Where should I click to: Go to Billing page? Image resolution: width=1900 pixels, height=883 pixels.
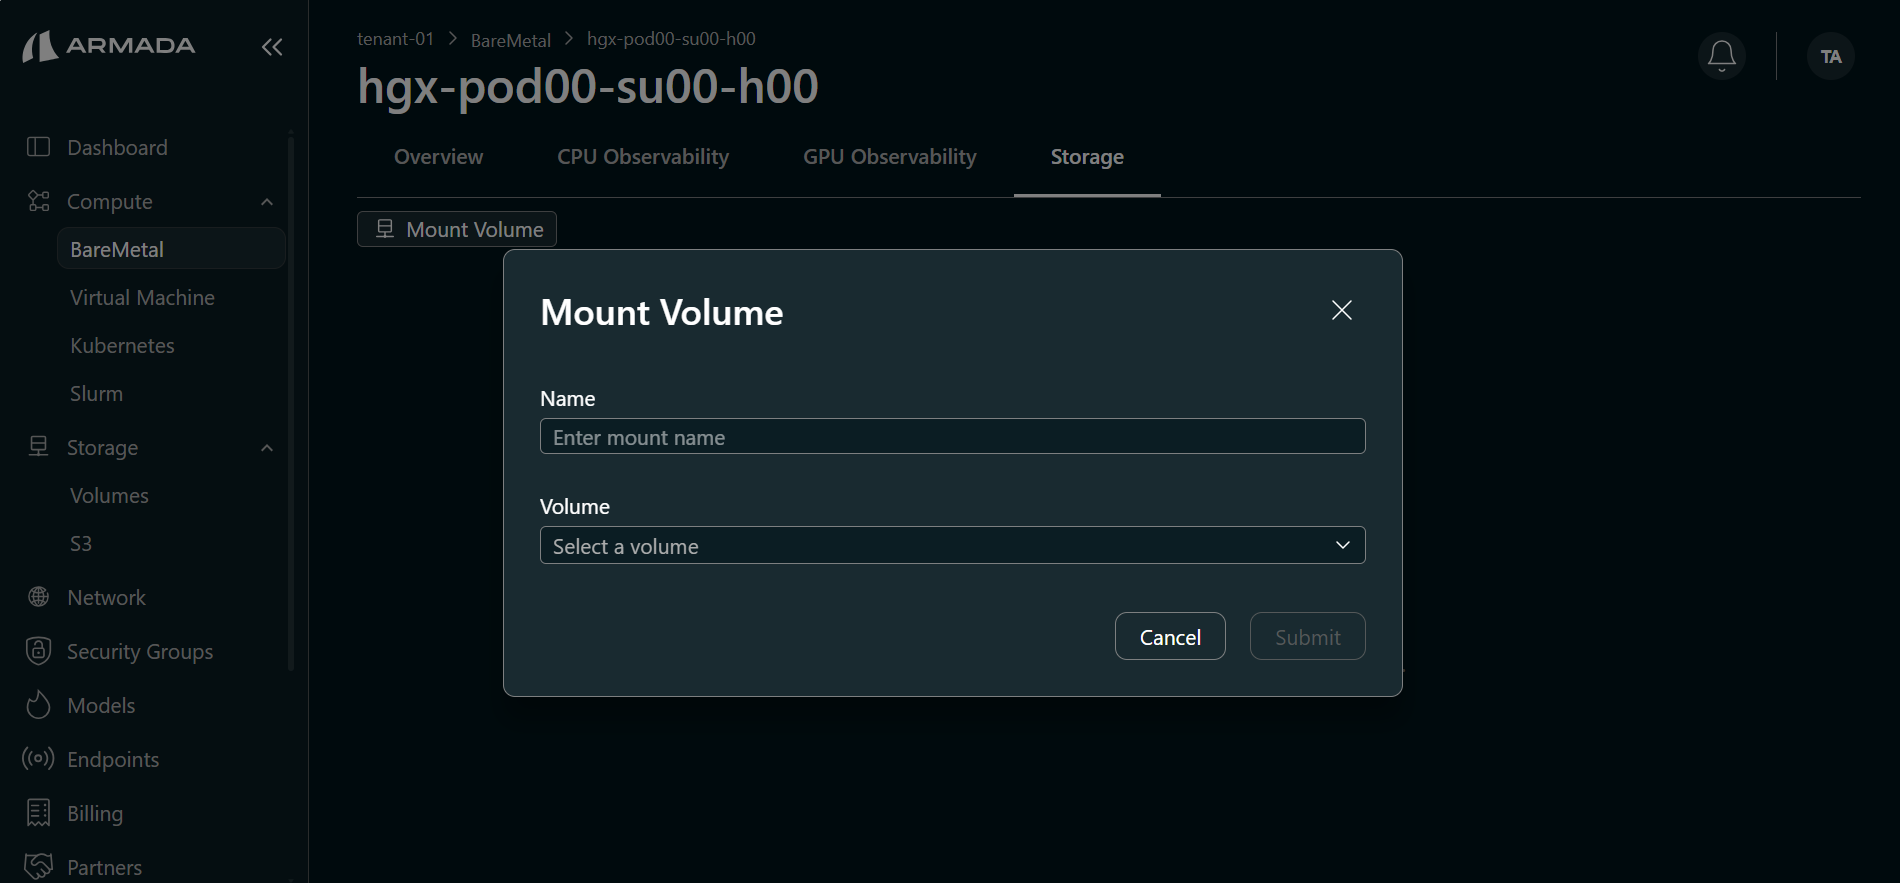click(95, 813)
